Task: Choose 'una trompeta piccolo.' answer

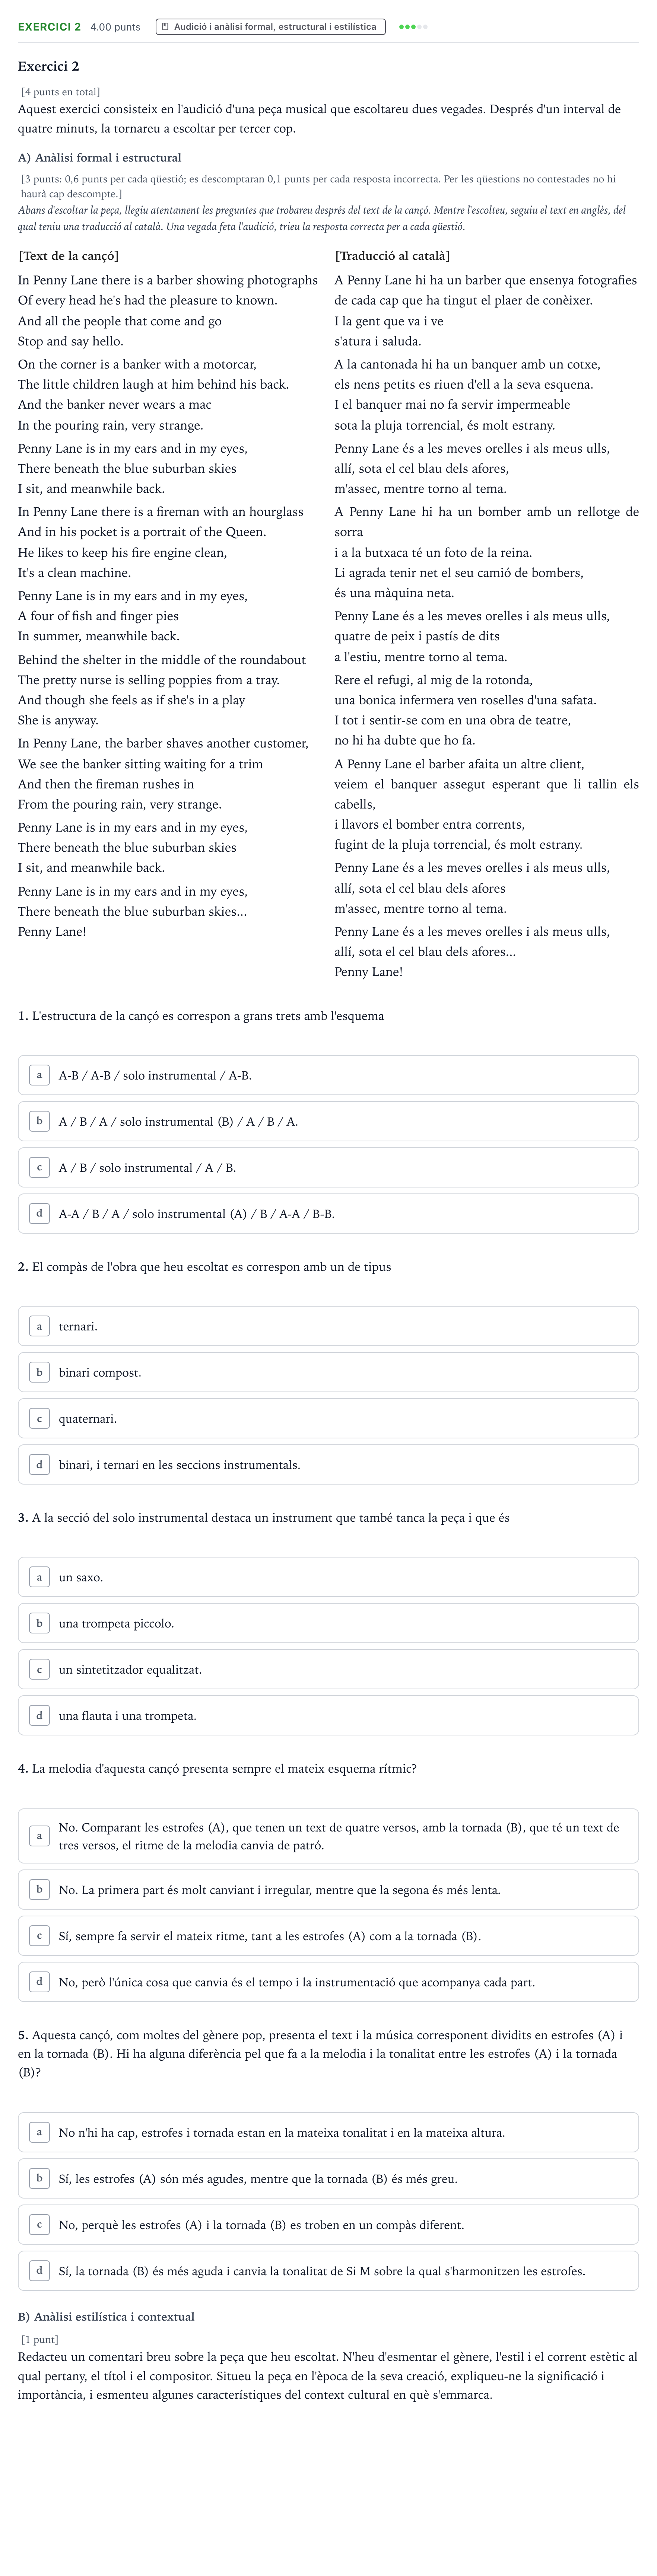Action: [x=328, y=1623]
